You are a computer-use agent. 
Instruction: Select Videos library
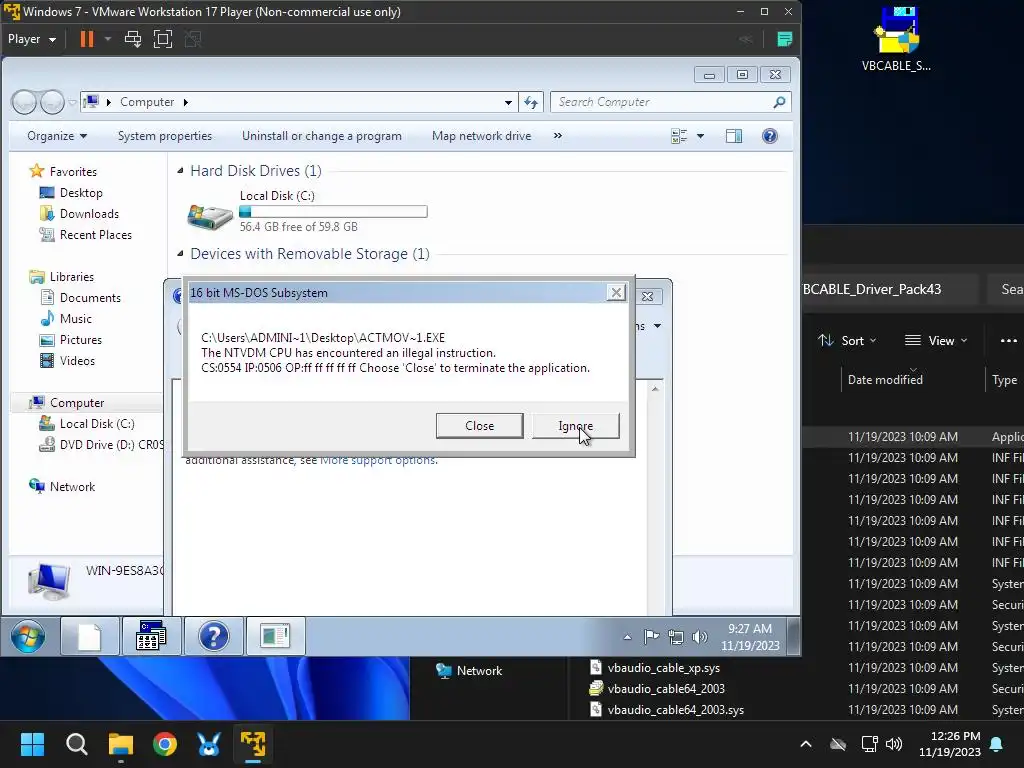(77, 360)
